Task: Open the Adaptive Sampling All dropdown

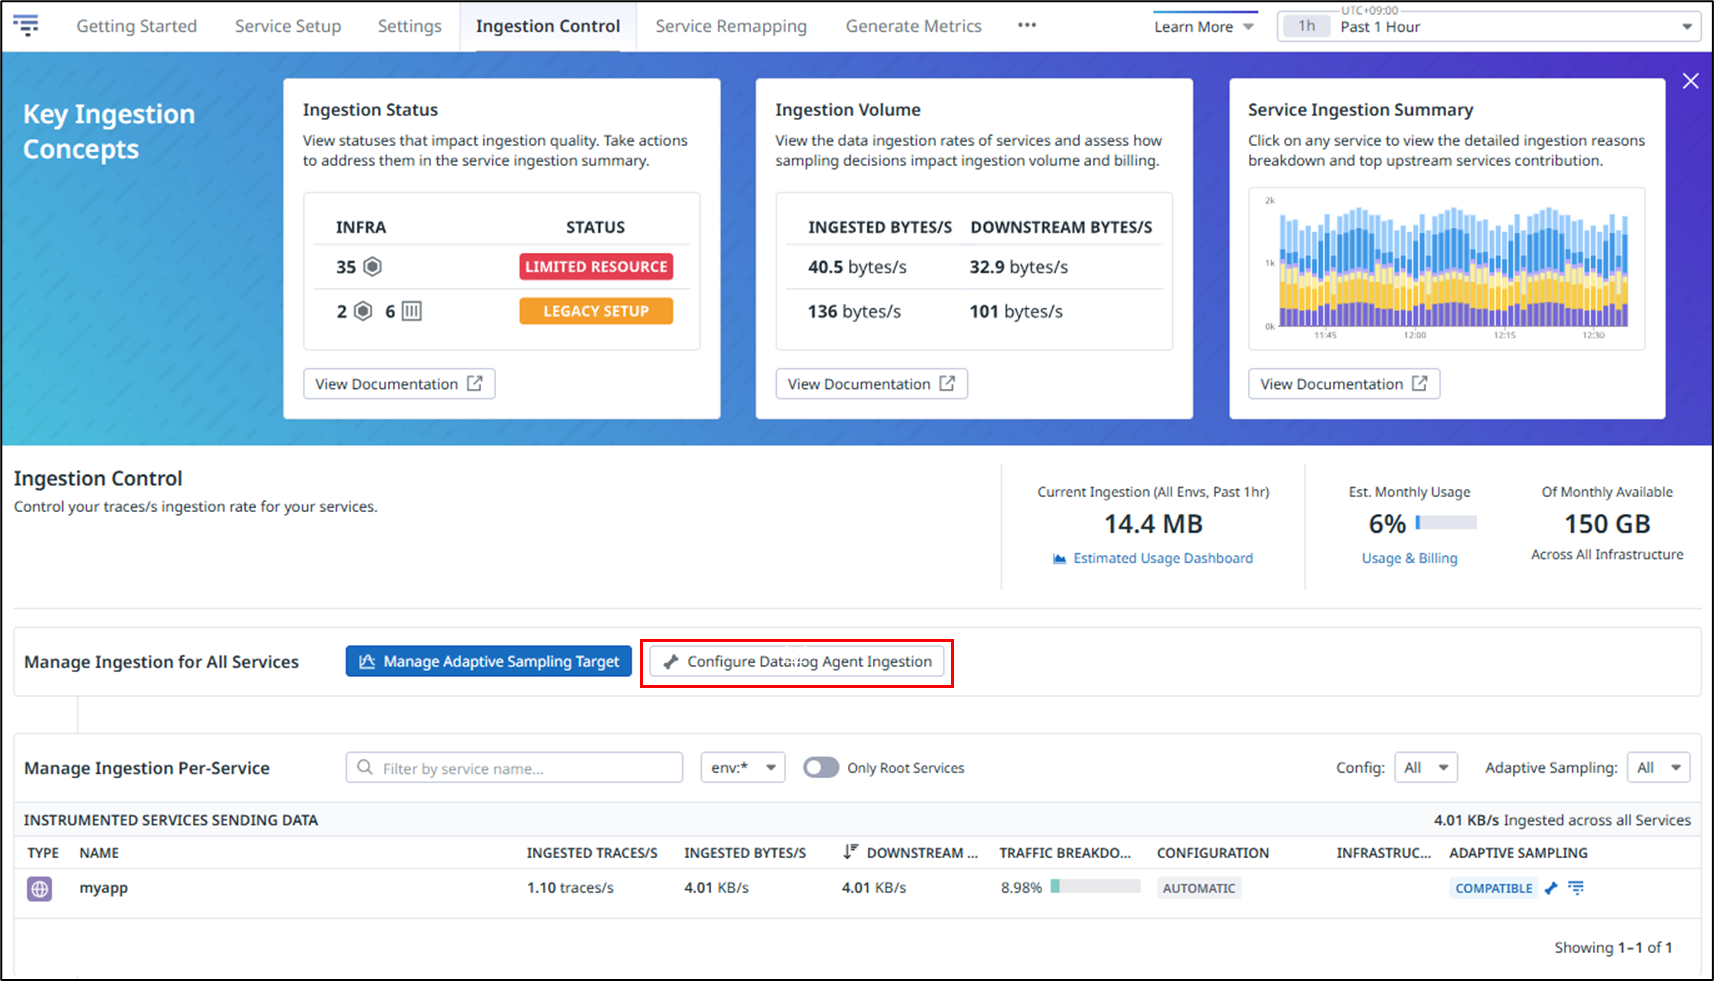Action: (1658, 768)
